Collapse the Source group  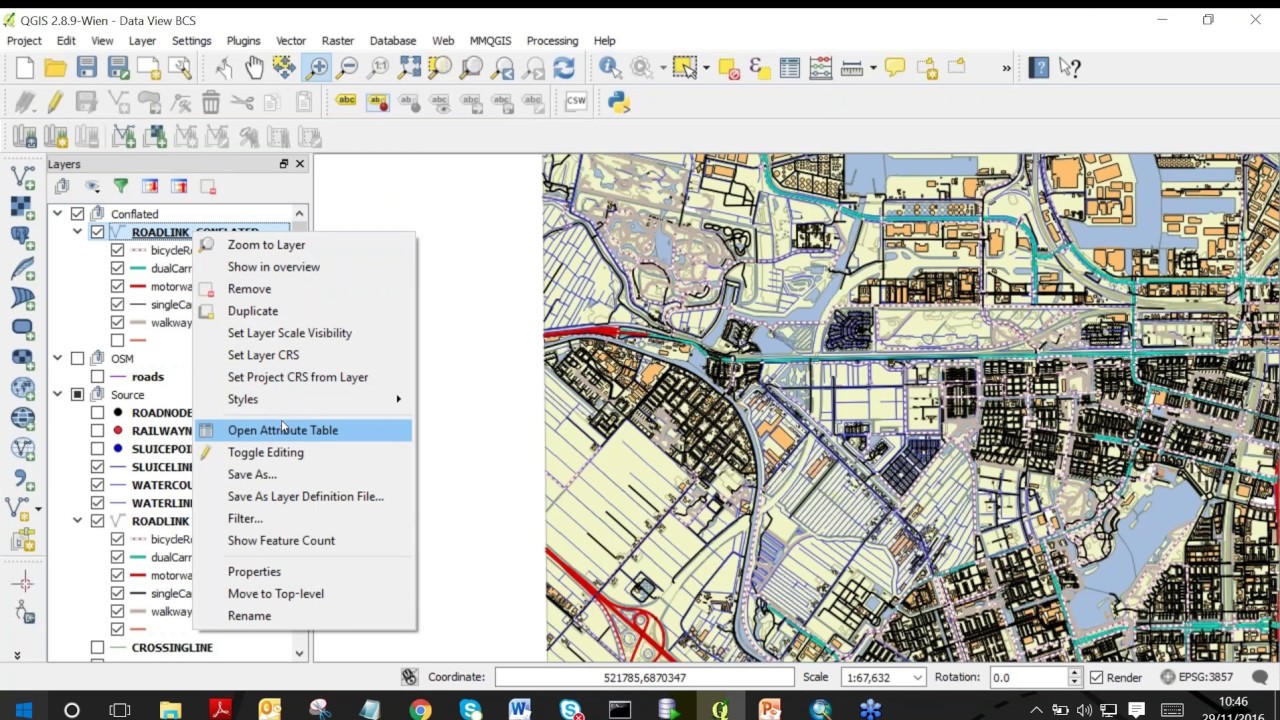tap(58, 395)
